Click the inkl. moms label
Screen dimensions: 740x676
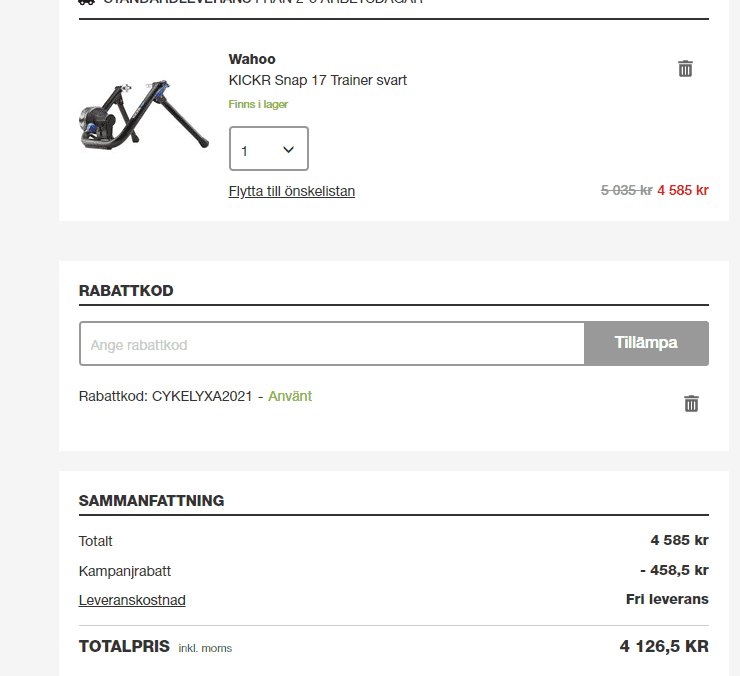click(205, 648)
